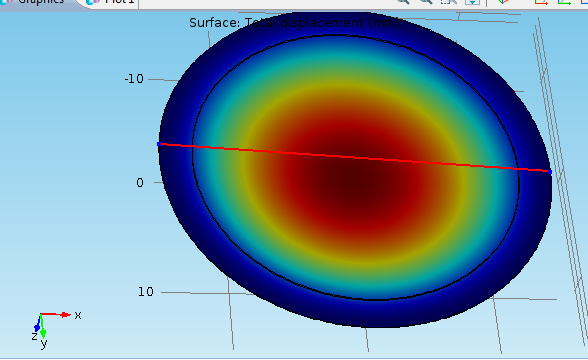Viewport: 588px width, 360px height.
Task: Select the XY view icon
Action: (541, 2)
